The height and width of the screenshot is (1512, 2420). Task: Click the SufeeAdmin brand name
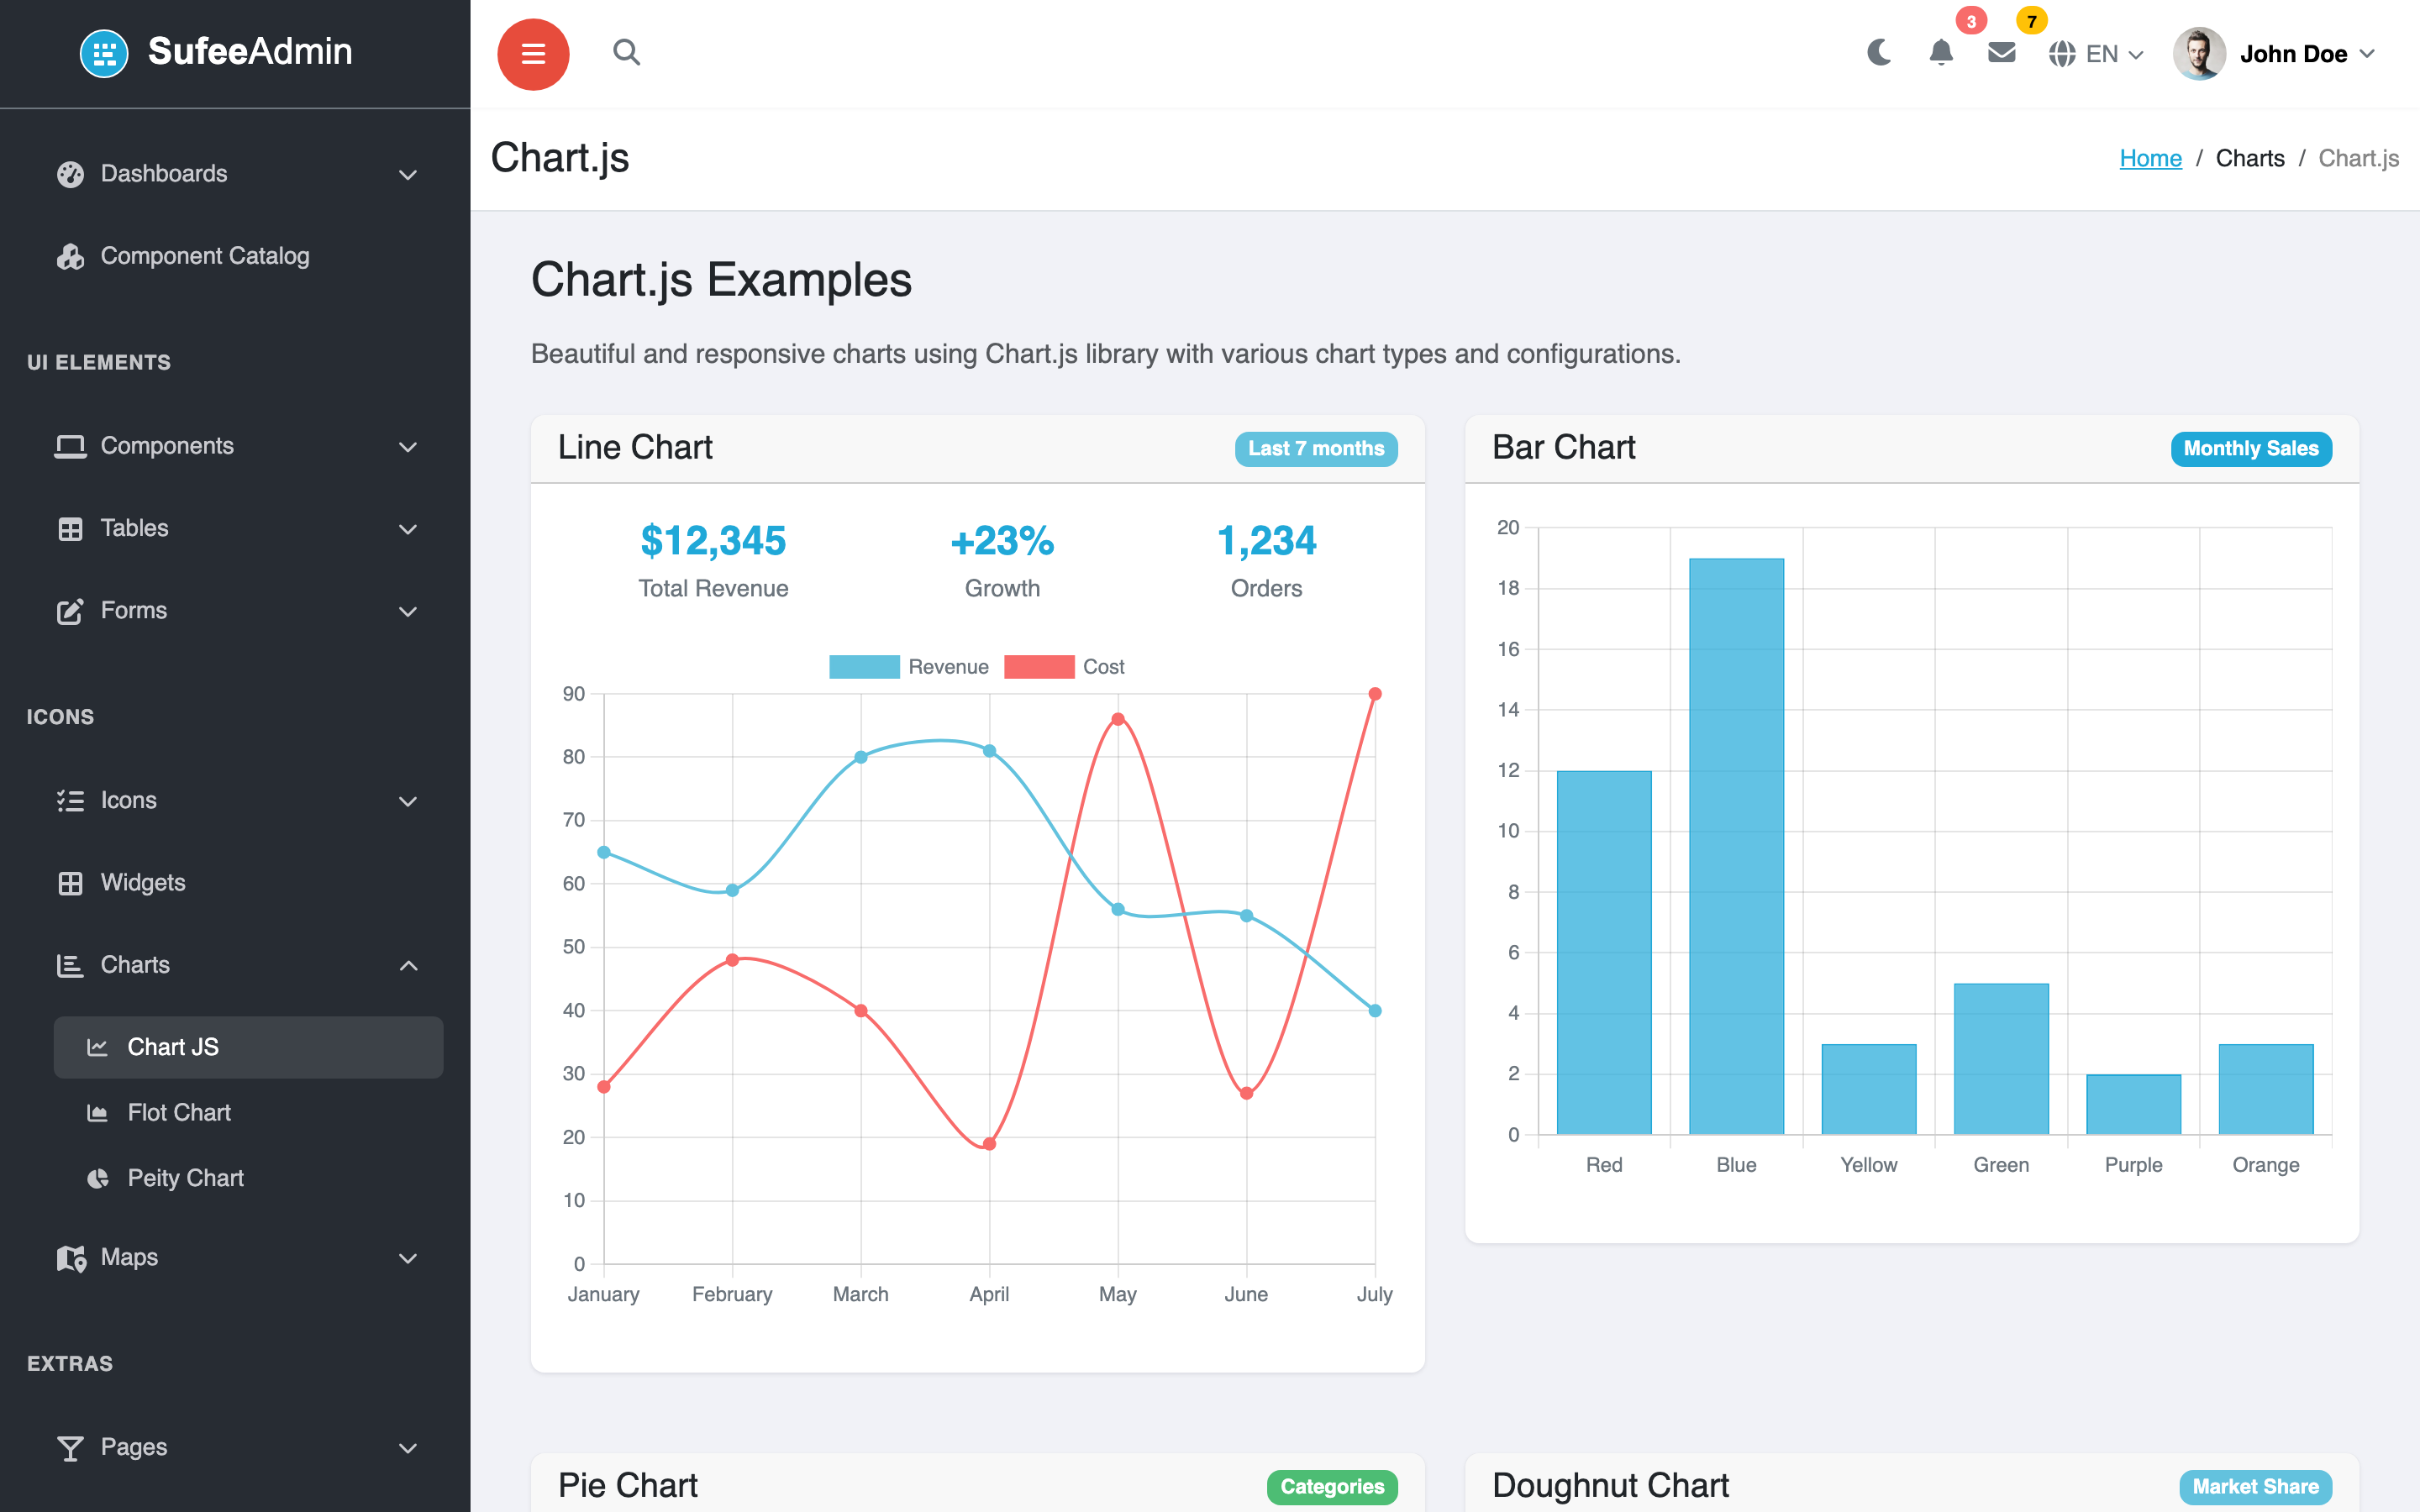250,51
